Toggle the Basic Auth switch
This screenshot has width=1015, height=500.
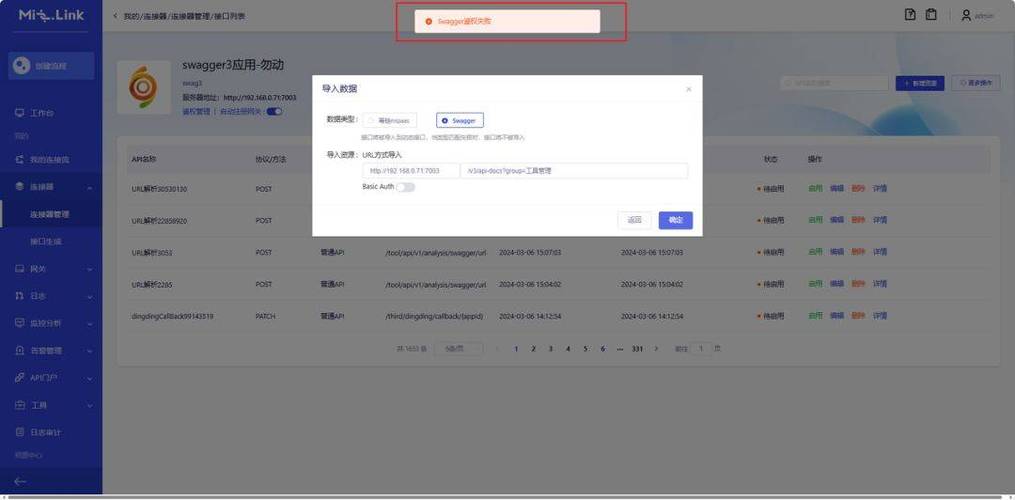(x=405, y=187)
